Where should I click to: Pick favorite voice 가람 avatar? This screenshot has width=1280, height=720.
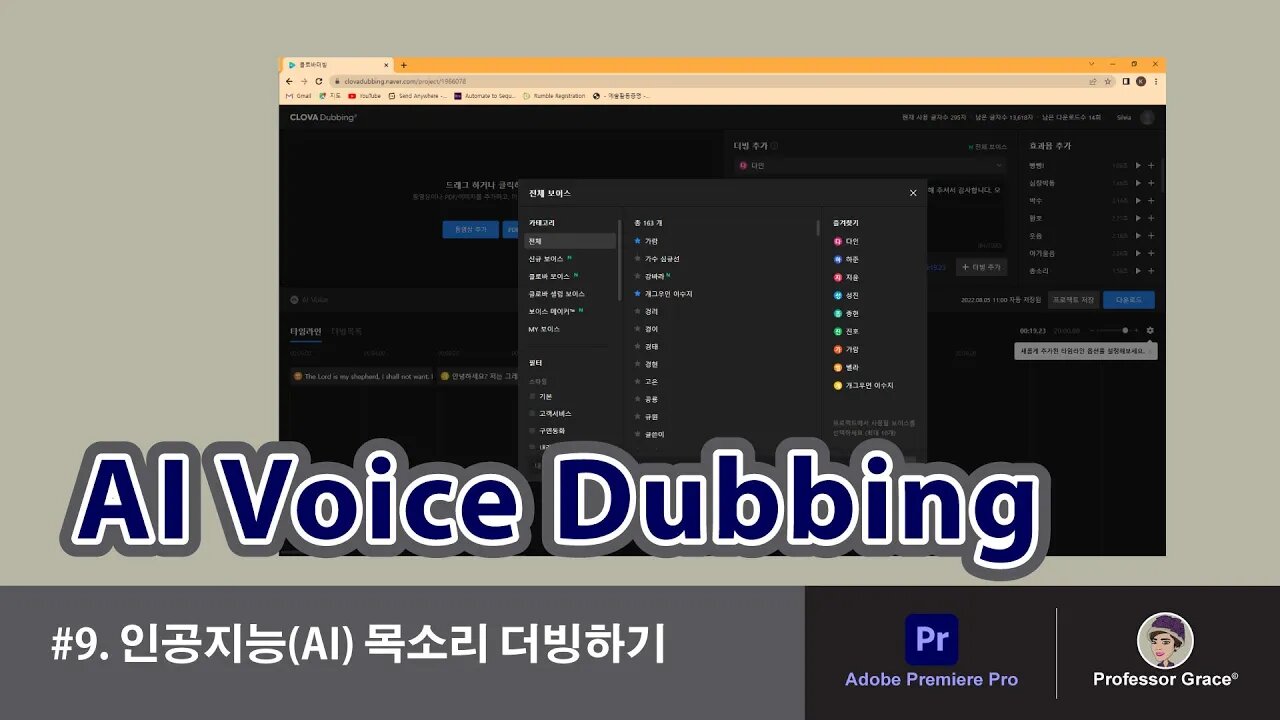(838, 349)
